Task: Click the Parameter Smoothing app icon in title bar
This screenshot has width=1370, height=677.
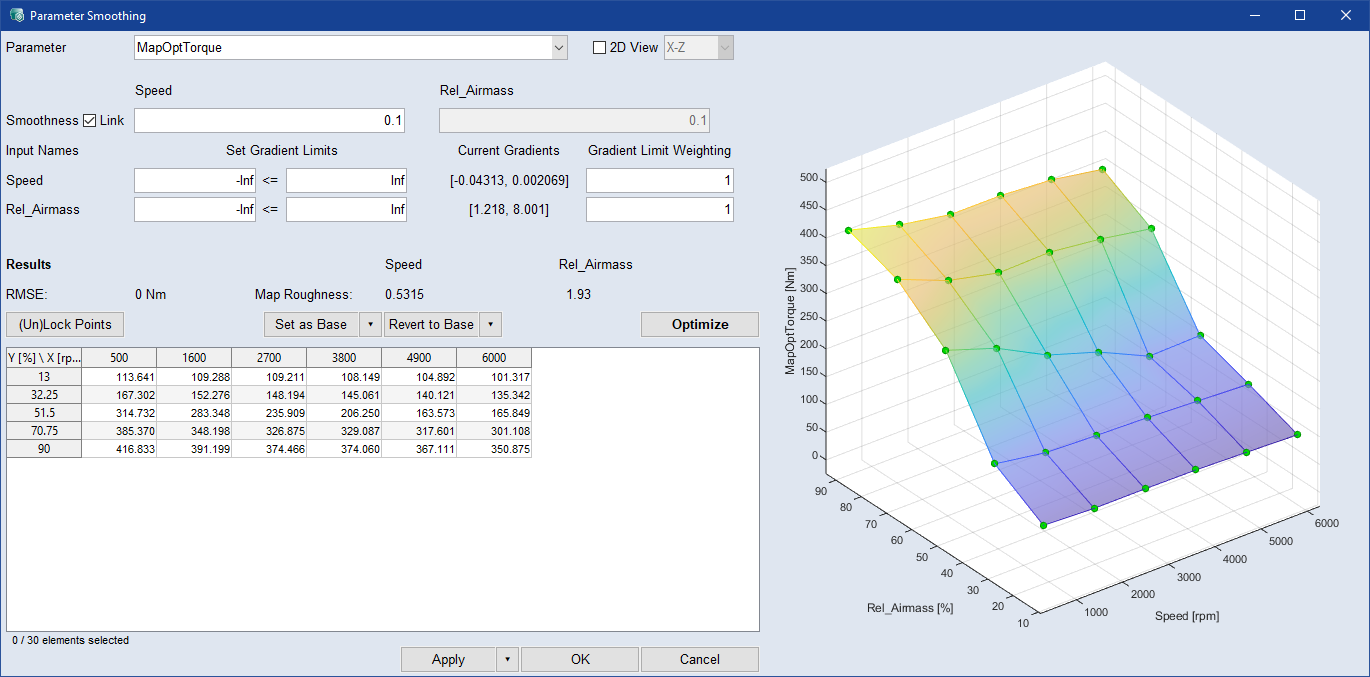Action: [x=16, y=16]
